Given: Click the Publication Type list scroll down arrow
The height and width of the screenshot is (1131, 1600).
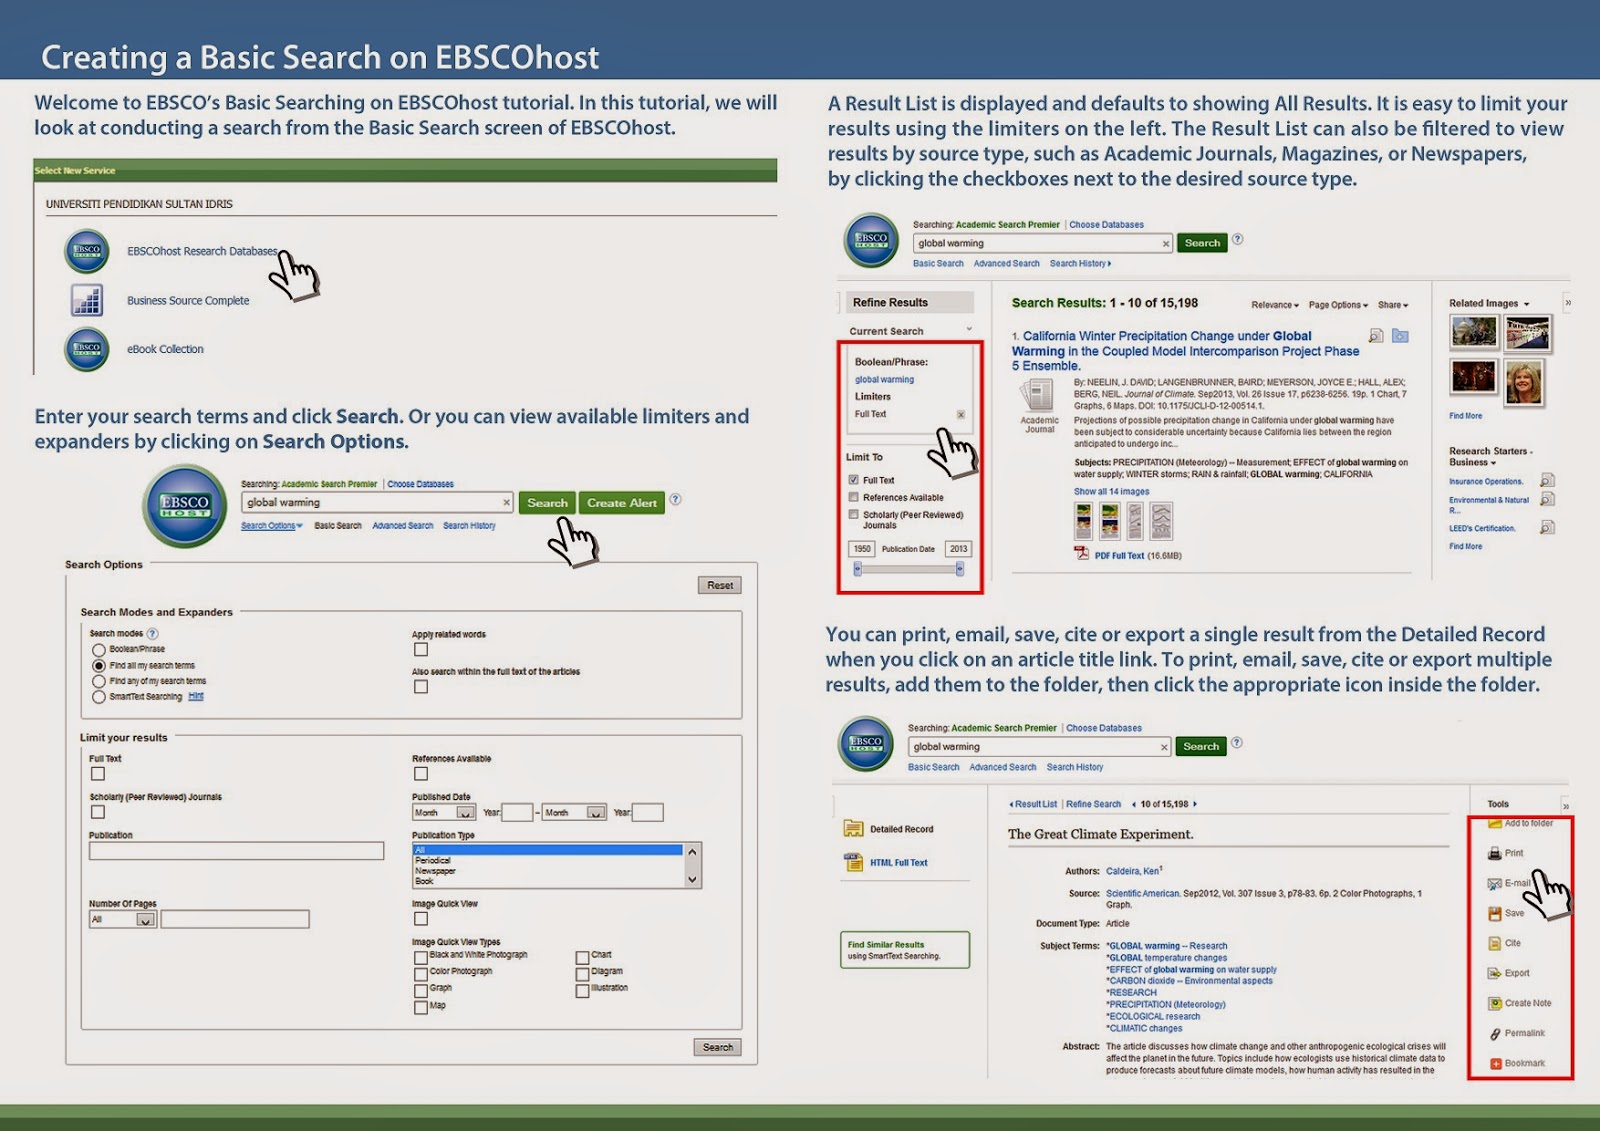Looking at the screenshot, I should tap(692, 880).
